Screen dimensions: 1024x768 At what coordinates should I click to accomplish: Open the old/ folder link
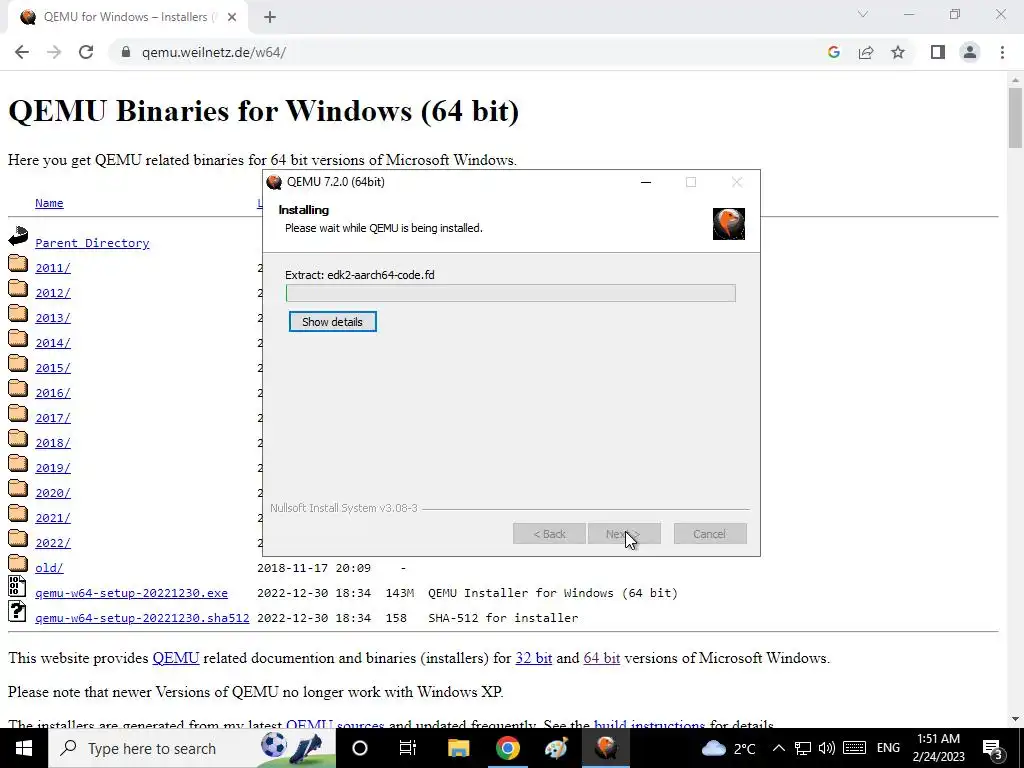tap(50, 568)
